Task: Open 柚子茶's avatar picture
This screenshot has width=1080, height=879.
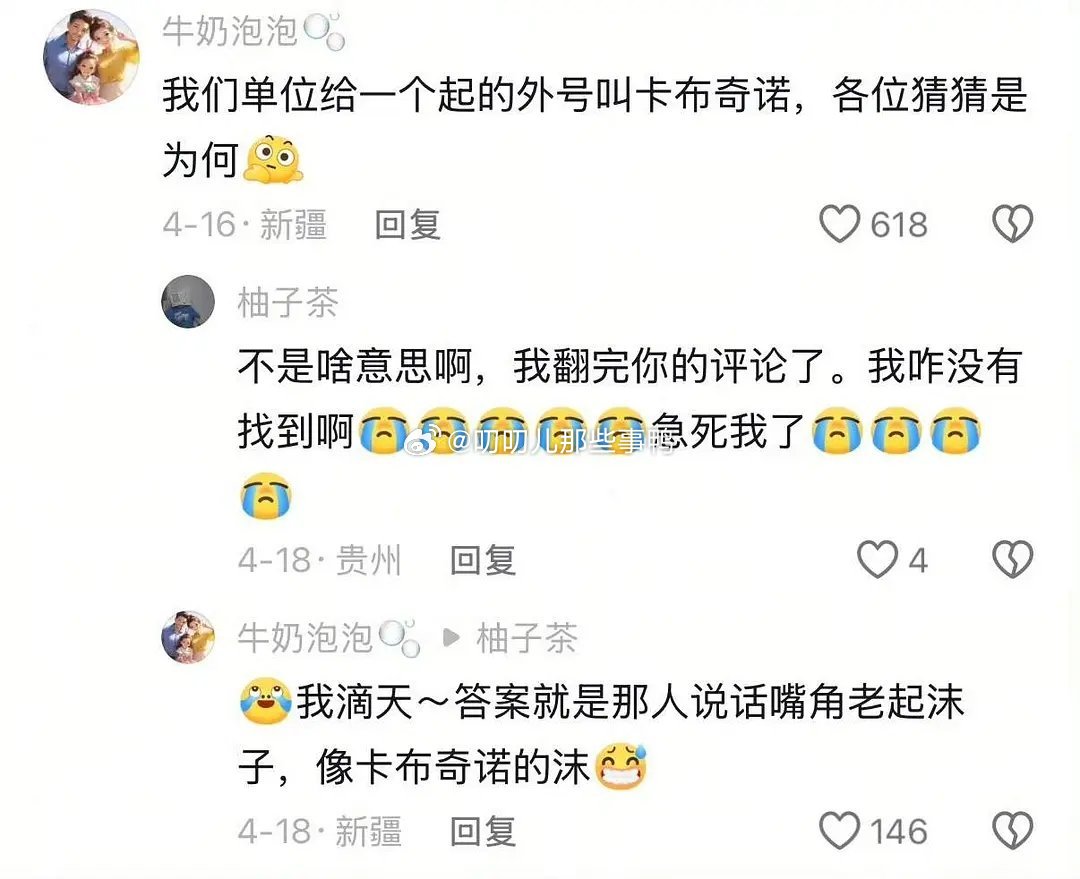Action: [x=188, y=302]
